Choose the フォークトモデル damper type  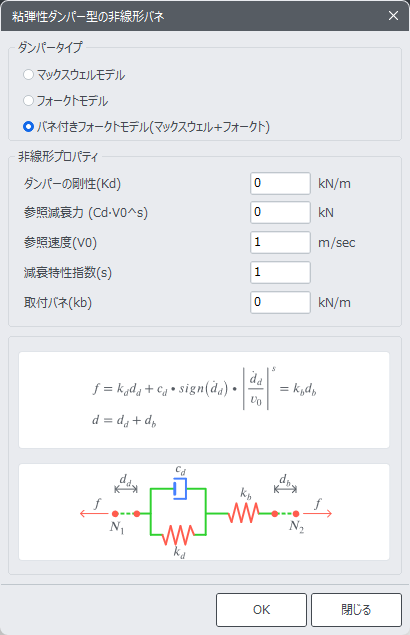pyautogui.click(x=28, y=100)
